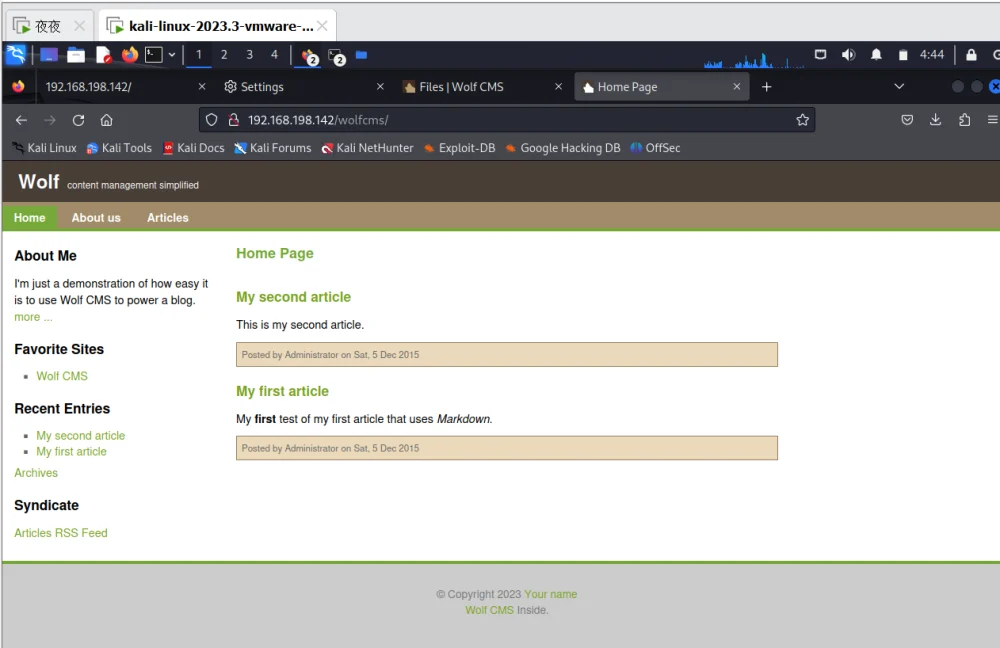Open the My second article heading link
This screenshot has height=648, width=1000.
click(293, 297)
